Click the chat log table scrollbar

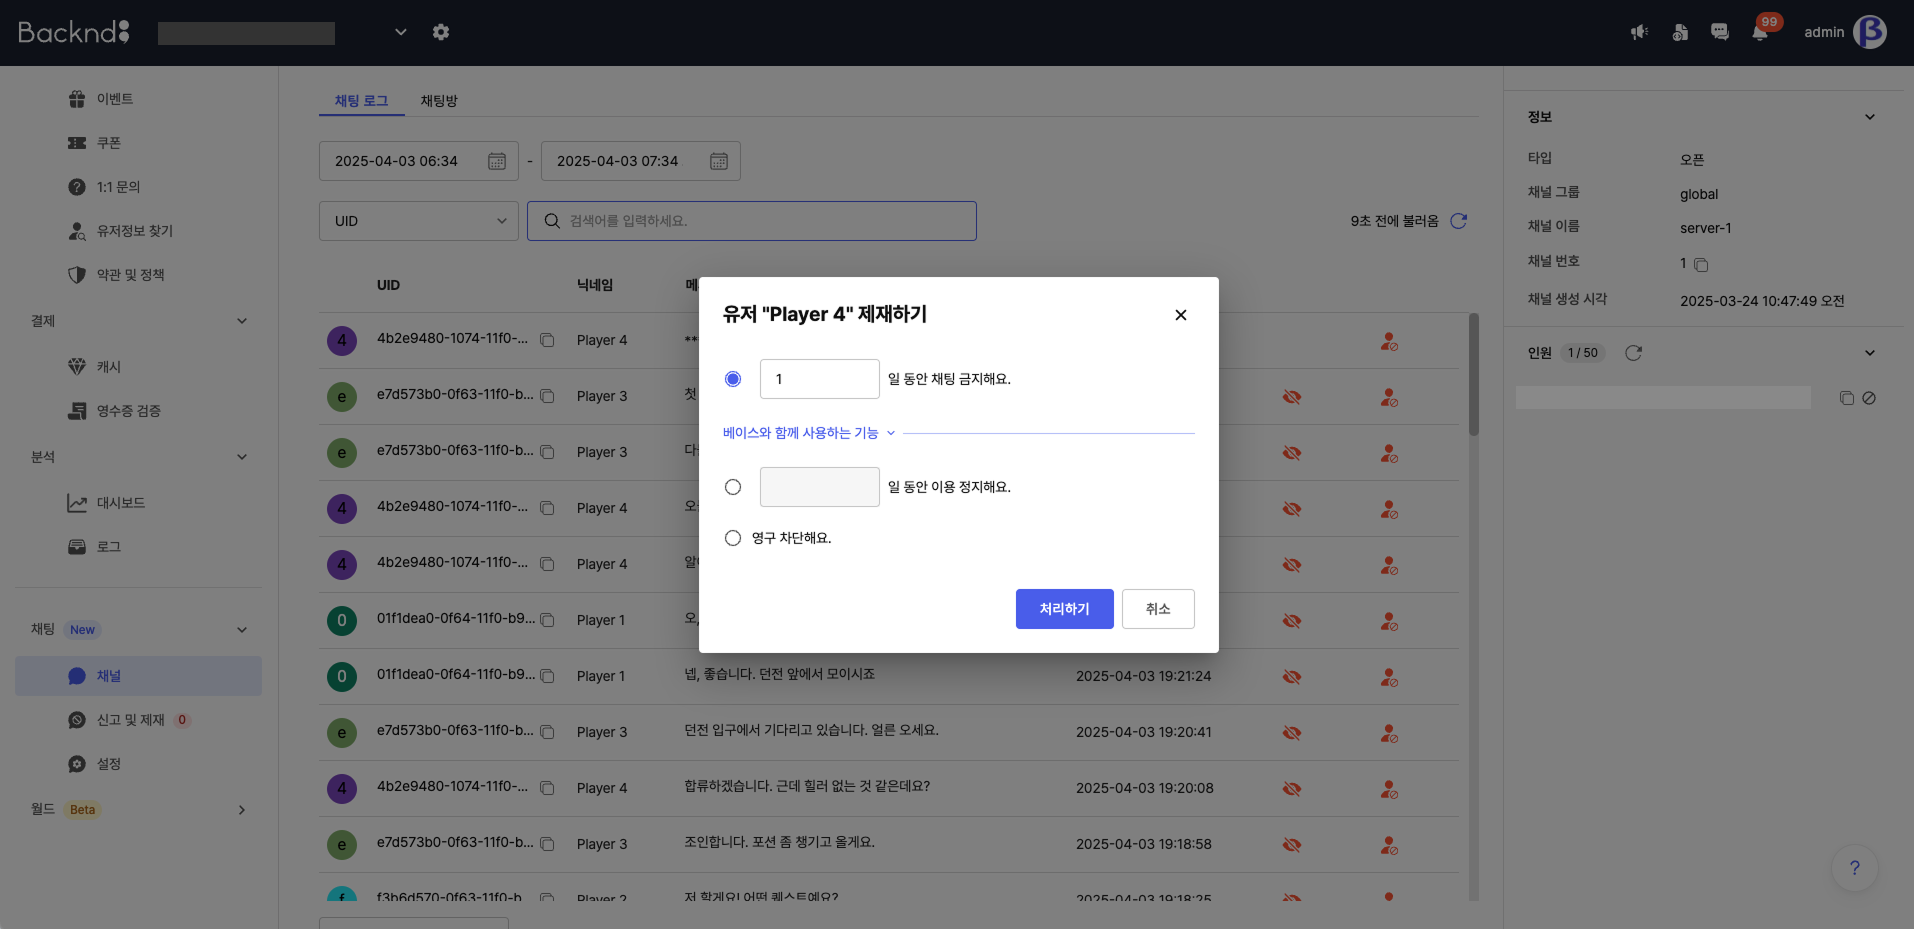[1474, 375]
